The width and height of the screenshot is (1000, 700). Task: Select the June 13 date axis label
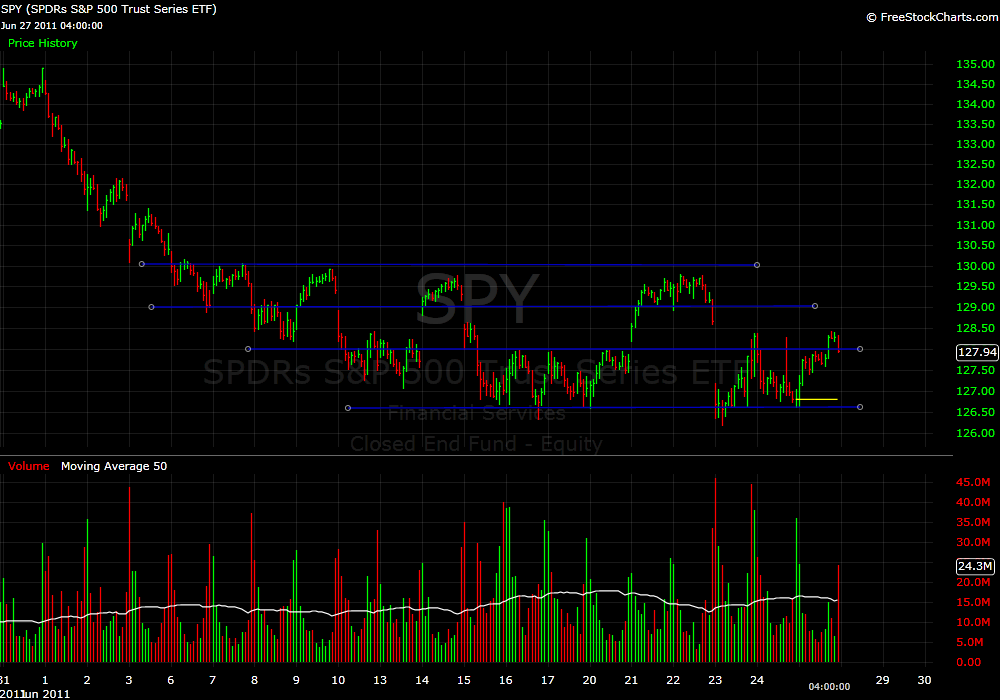[x=380, y=680]
